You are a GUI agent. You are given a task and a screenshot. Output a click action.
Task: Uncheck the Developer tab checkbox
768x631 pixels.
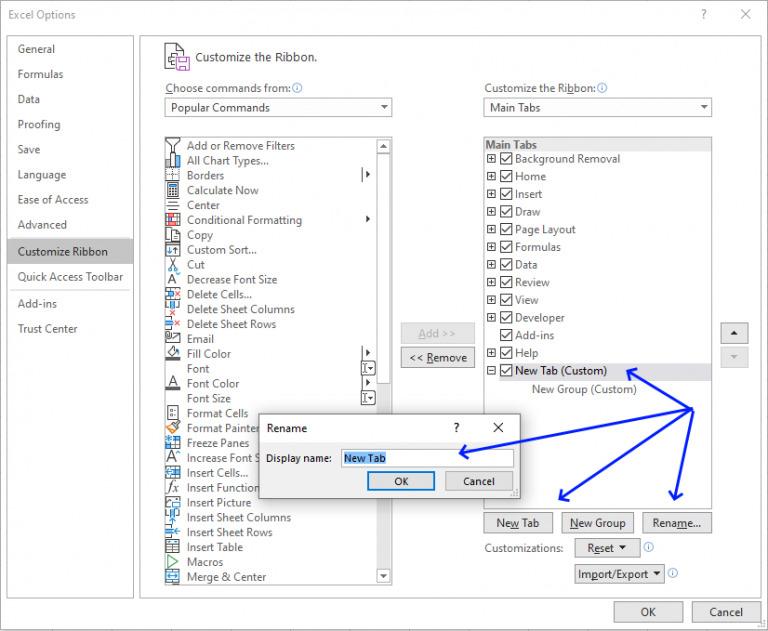[x=506, y=317]
